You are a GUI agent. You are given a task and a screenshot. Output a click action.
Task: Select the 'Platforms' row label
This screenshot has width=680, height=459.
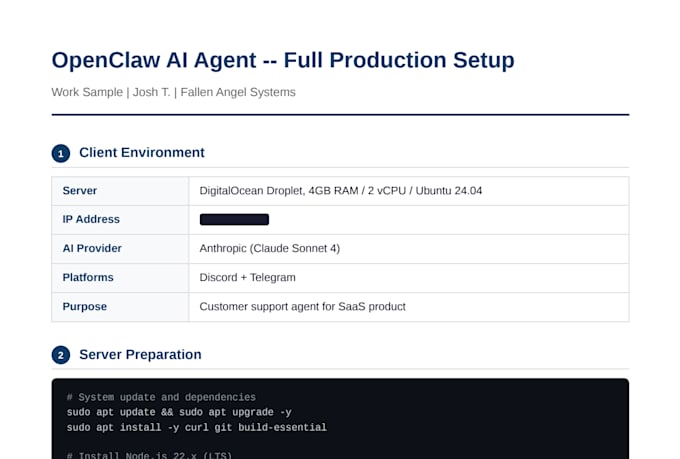click(x=88, y=278)
